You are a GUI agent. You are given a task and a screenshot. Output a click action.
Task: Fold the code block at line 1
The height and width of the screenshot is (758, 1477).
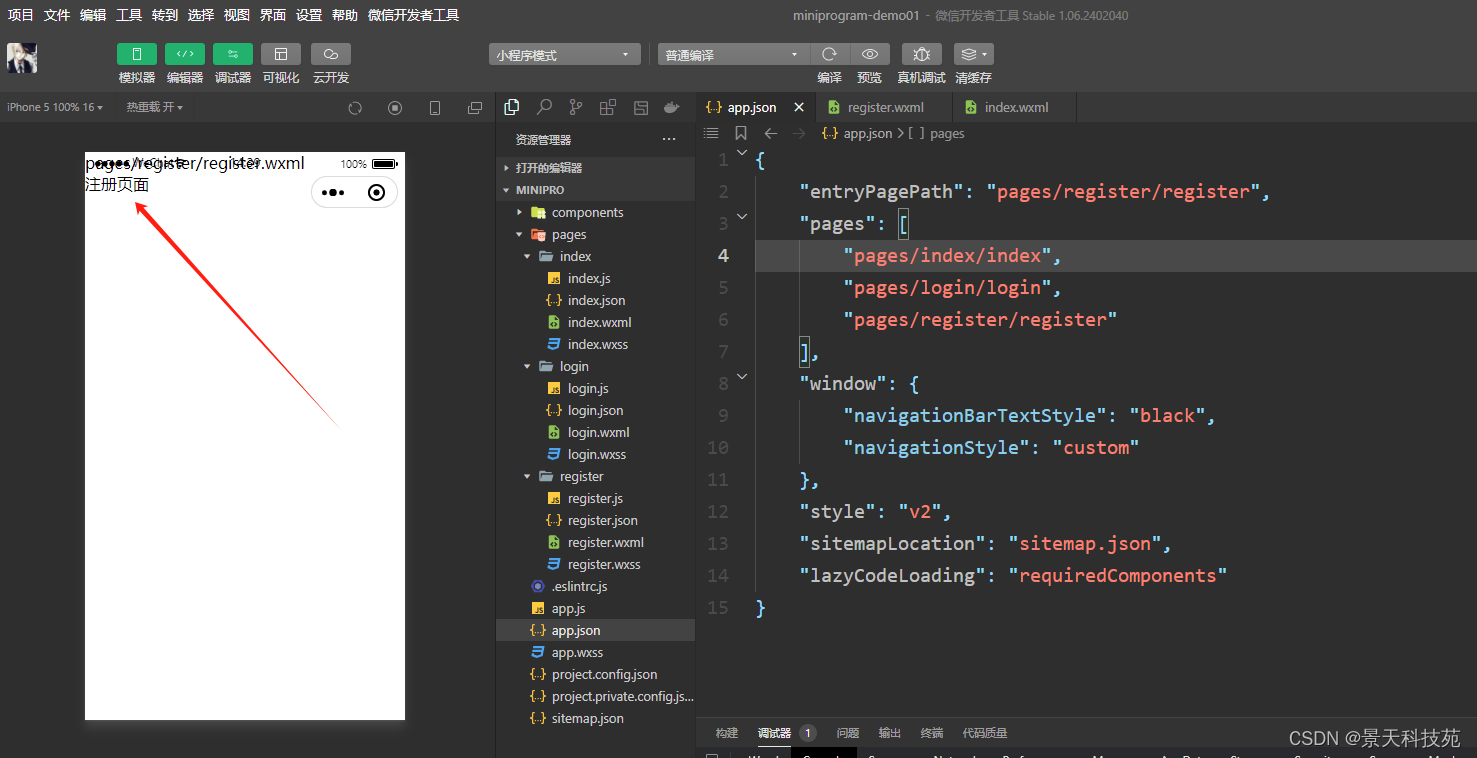tap(742, 153)
